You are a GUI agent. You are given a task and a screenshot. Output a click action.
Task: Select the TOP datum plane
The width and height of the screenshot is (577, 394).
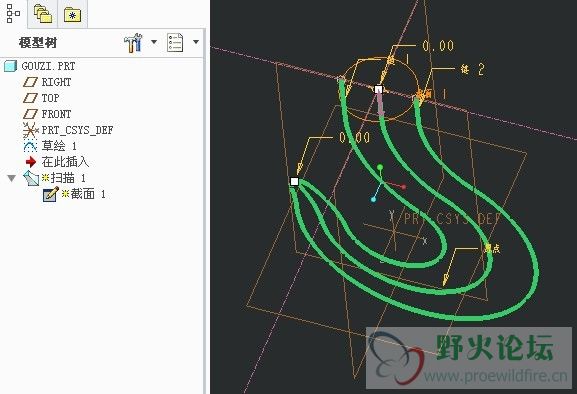(x=50, y=98)
